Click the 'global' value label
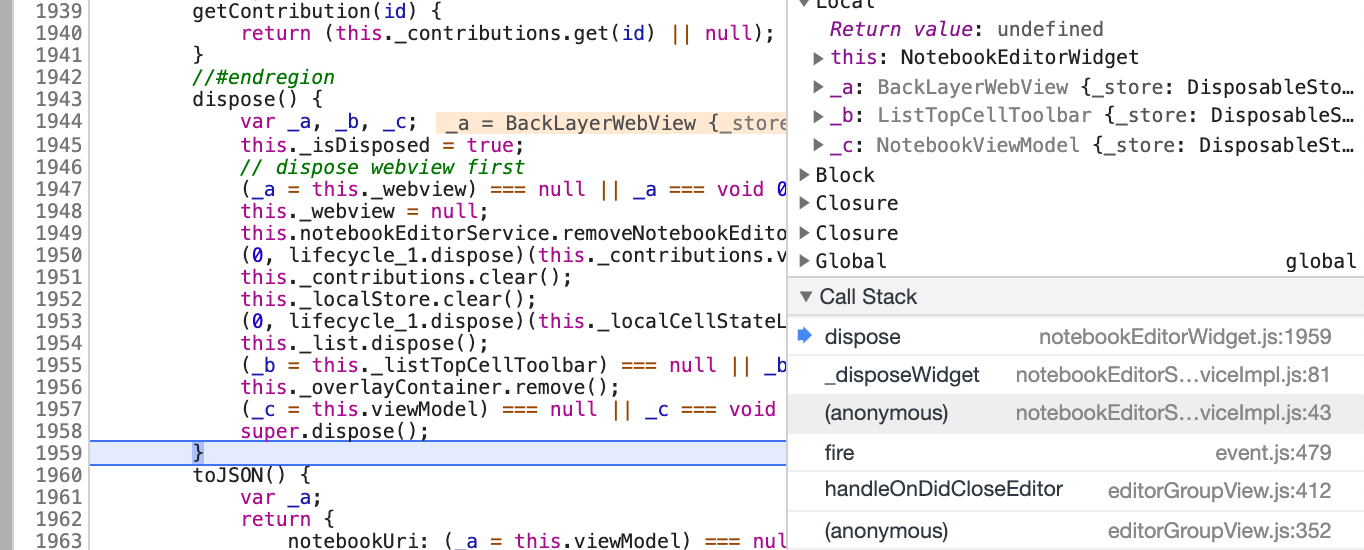The image size is (1364, 550). [1321, 261]
